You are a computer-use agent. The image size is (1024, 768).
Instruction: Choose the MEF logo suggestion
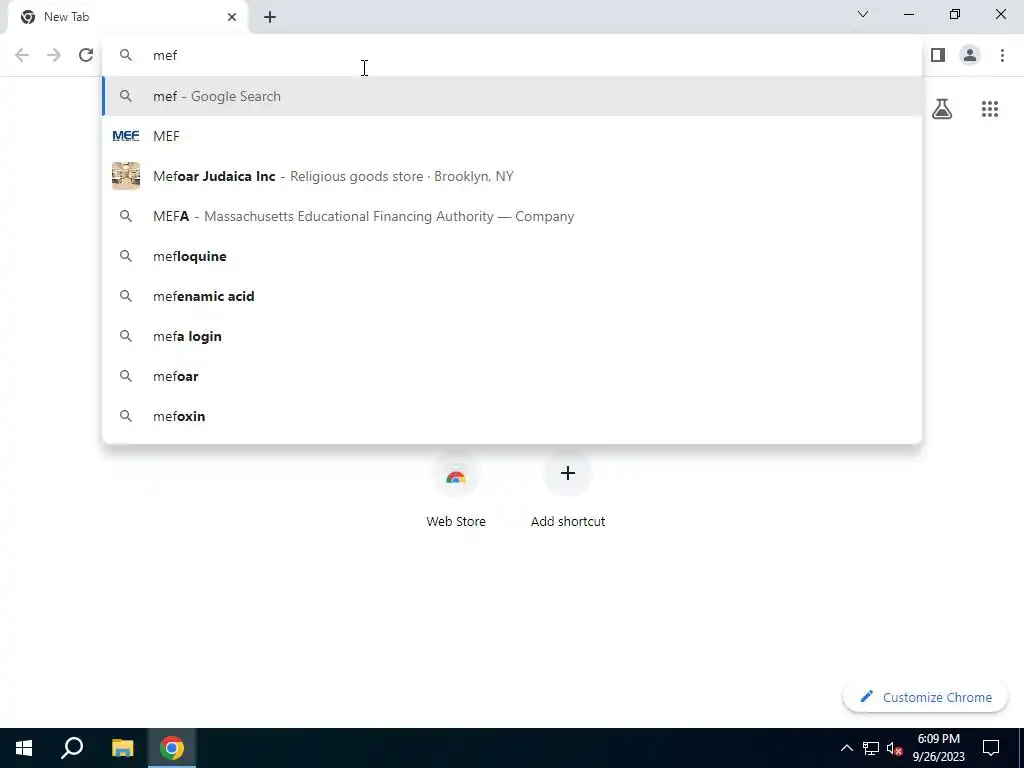[512, 136]
